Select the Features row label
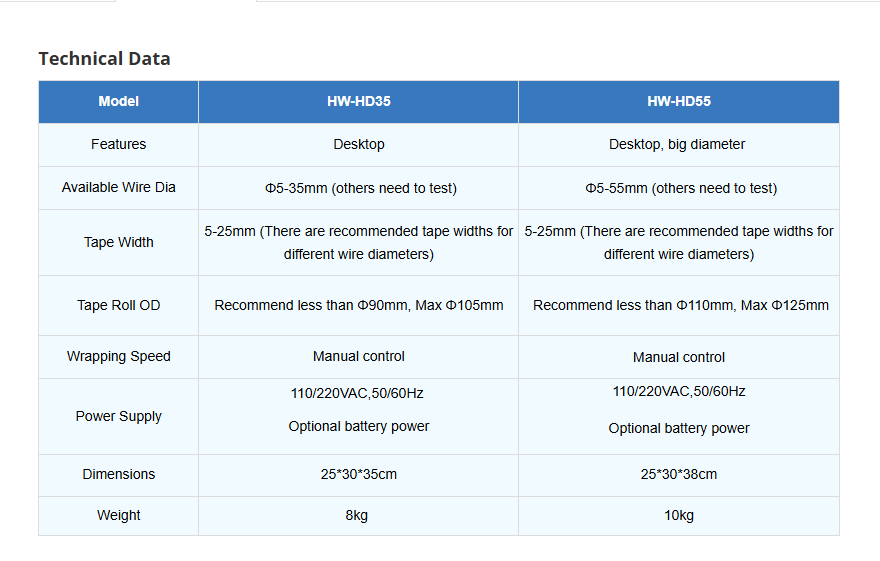 click(118, 144)
